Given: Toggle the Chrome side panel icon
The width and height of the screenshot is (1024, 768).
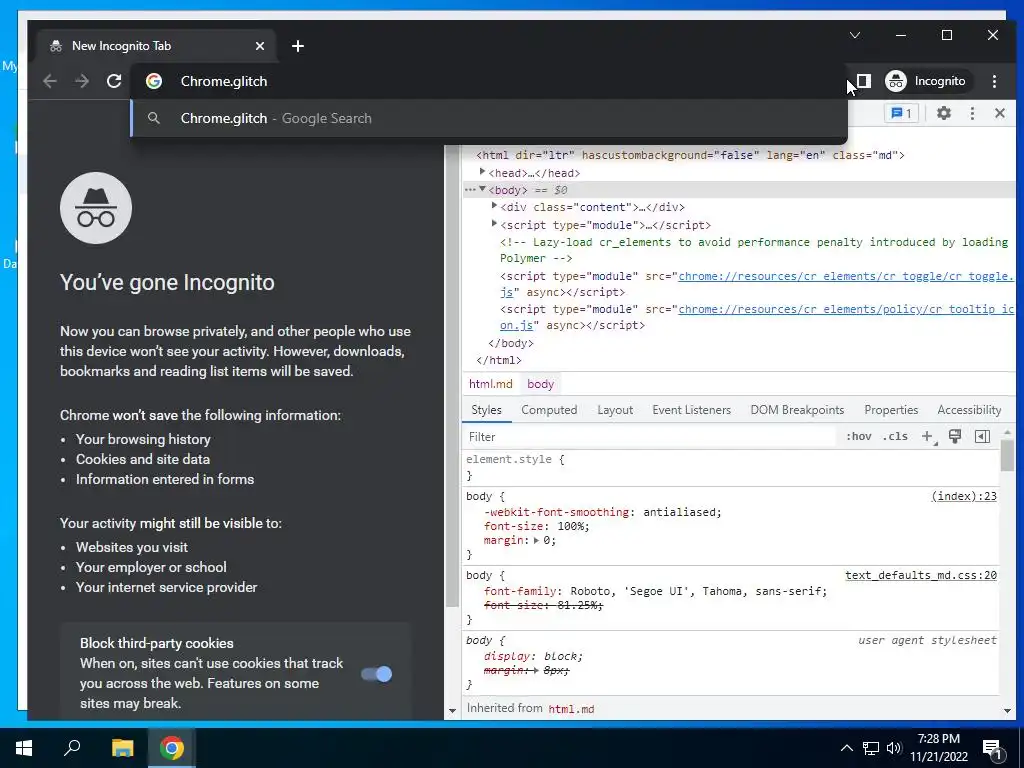Looking at the screenshot, I should pos(863,81).
